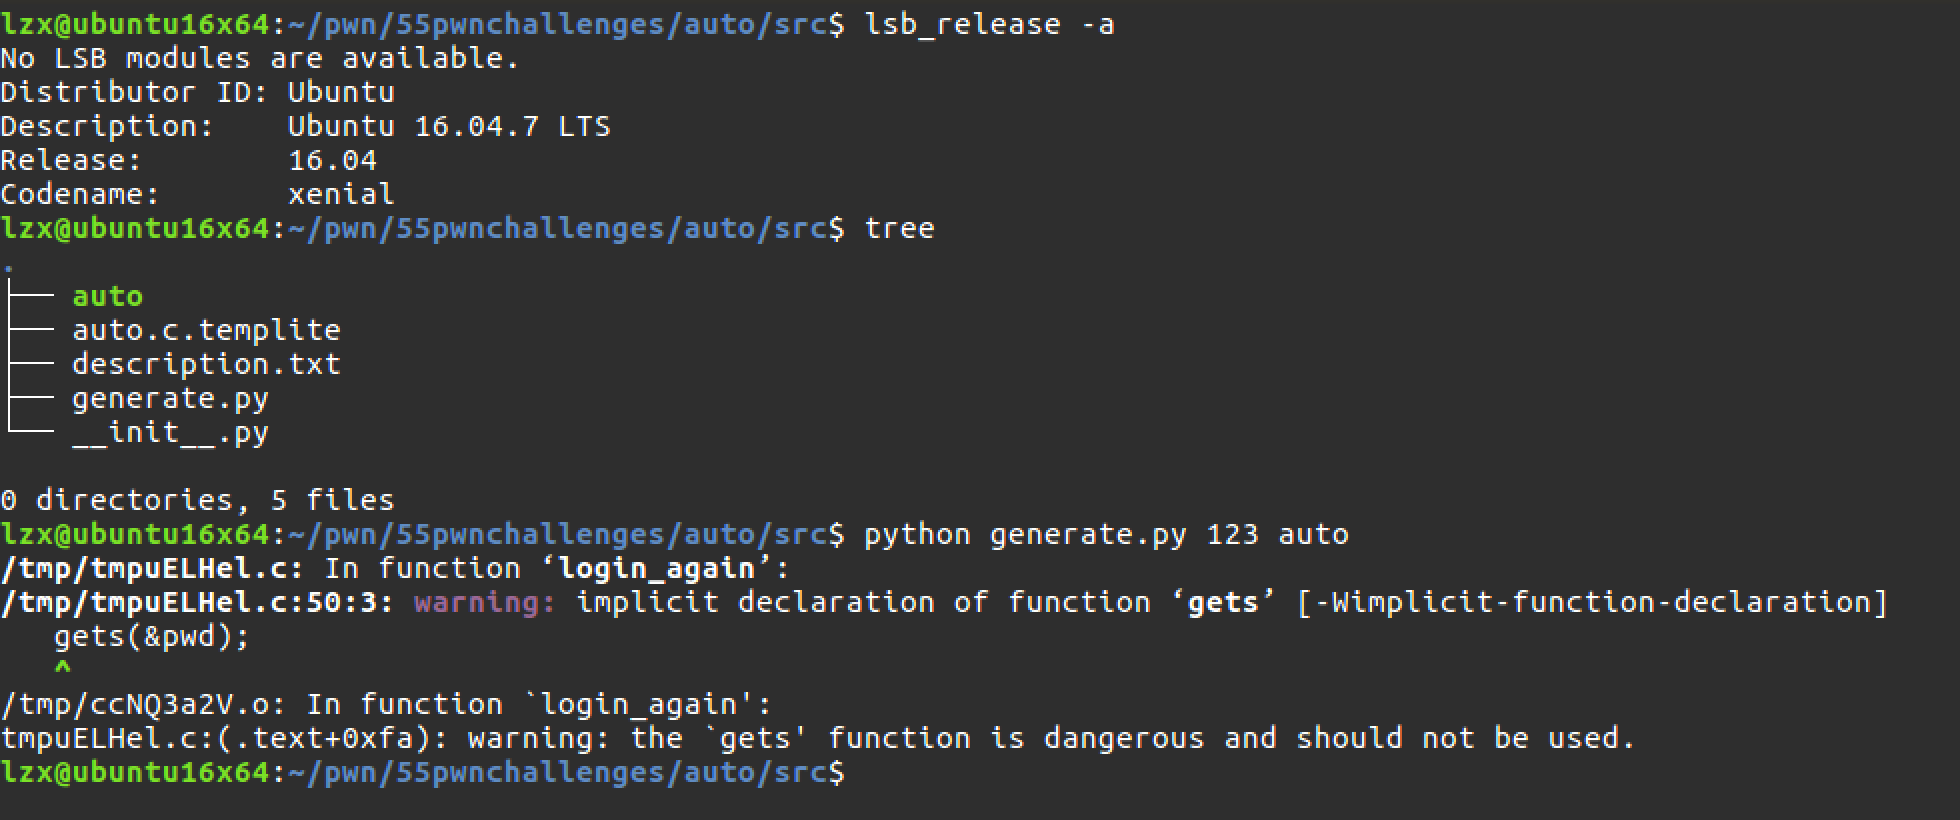Image resolution: width=1960 pixels, height=820 pixels.
Task: Click the "0 directories, 5 files" summary
Action: [197, 500]
